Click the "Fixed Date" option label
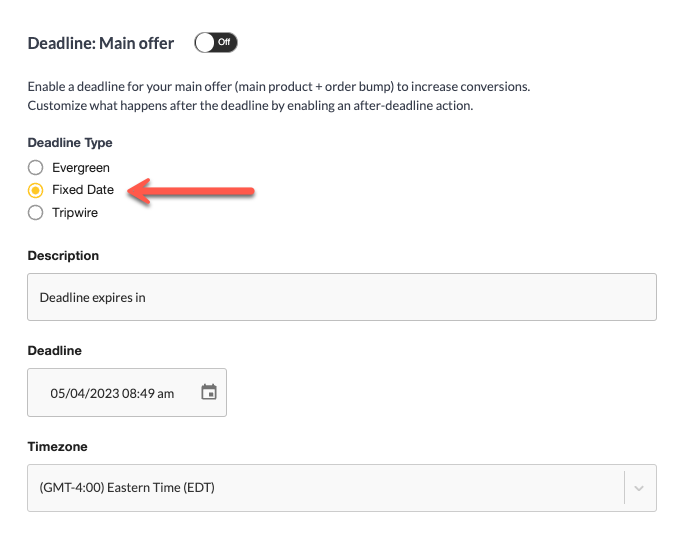 coord(83,190)
